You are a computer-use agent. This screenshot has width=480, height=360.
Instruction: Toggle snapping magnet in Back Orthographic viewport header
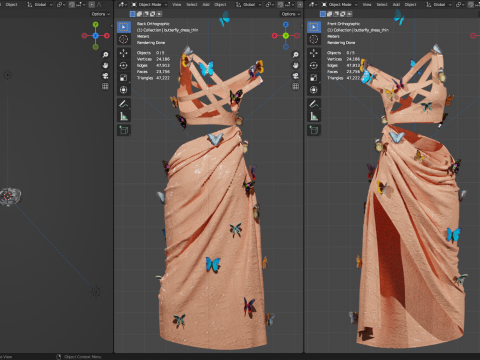tap(280, 5)
